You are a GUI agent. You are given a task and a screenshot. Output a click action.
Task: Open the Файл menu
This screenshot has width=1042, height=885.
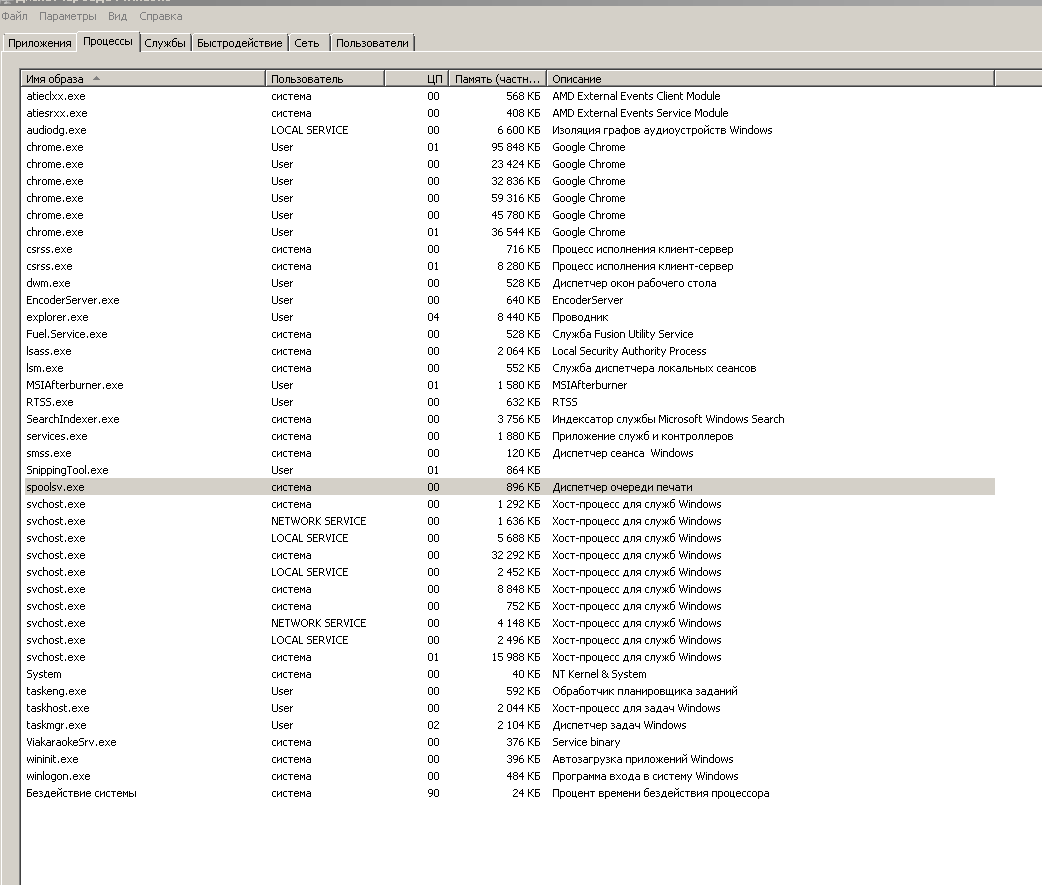coord(14,16)
